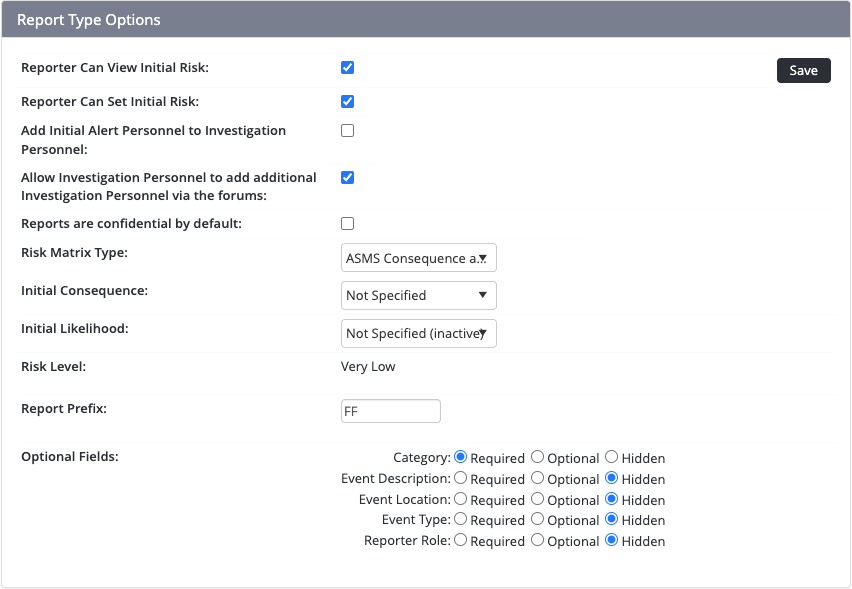Set Reporter Role to Optional
The width and height of the screenshot is (852, 589).
click(539, 541)
